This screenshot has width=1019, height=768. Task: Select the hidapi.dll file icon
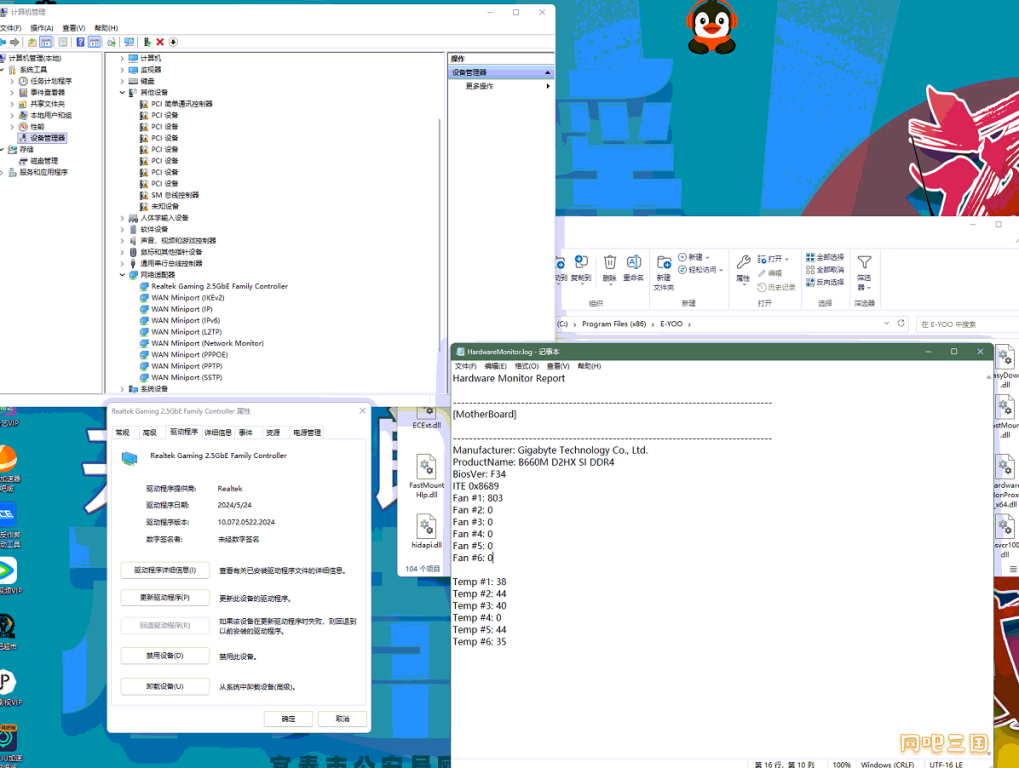426,525
